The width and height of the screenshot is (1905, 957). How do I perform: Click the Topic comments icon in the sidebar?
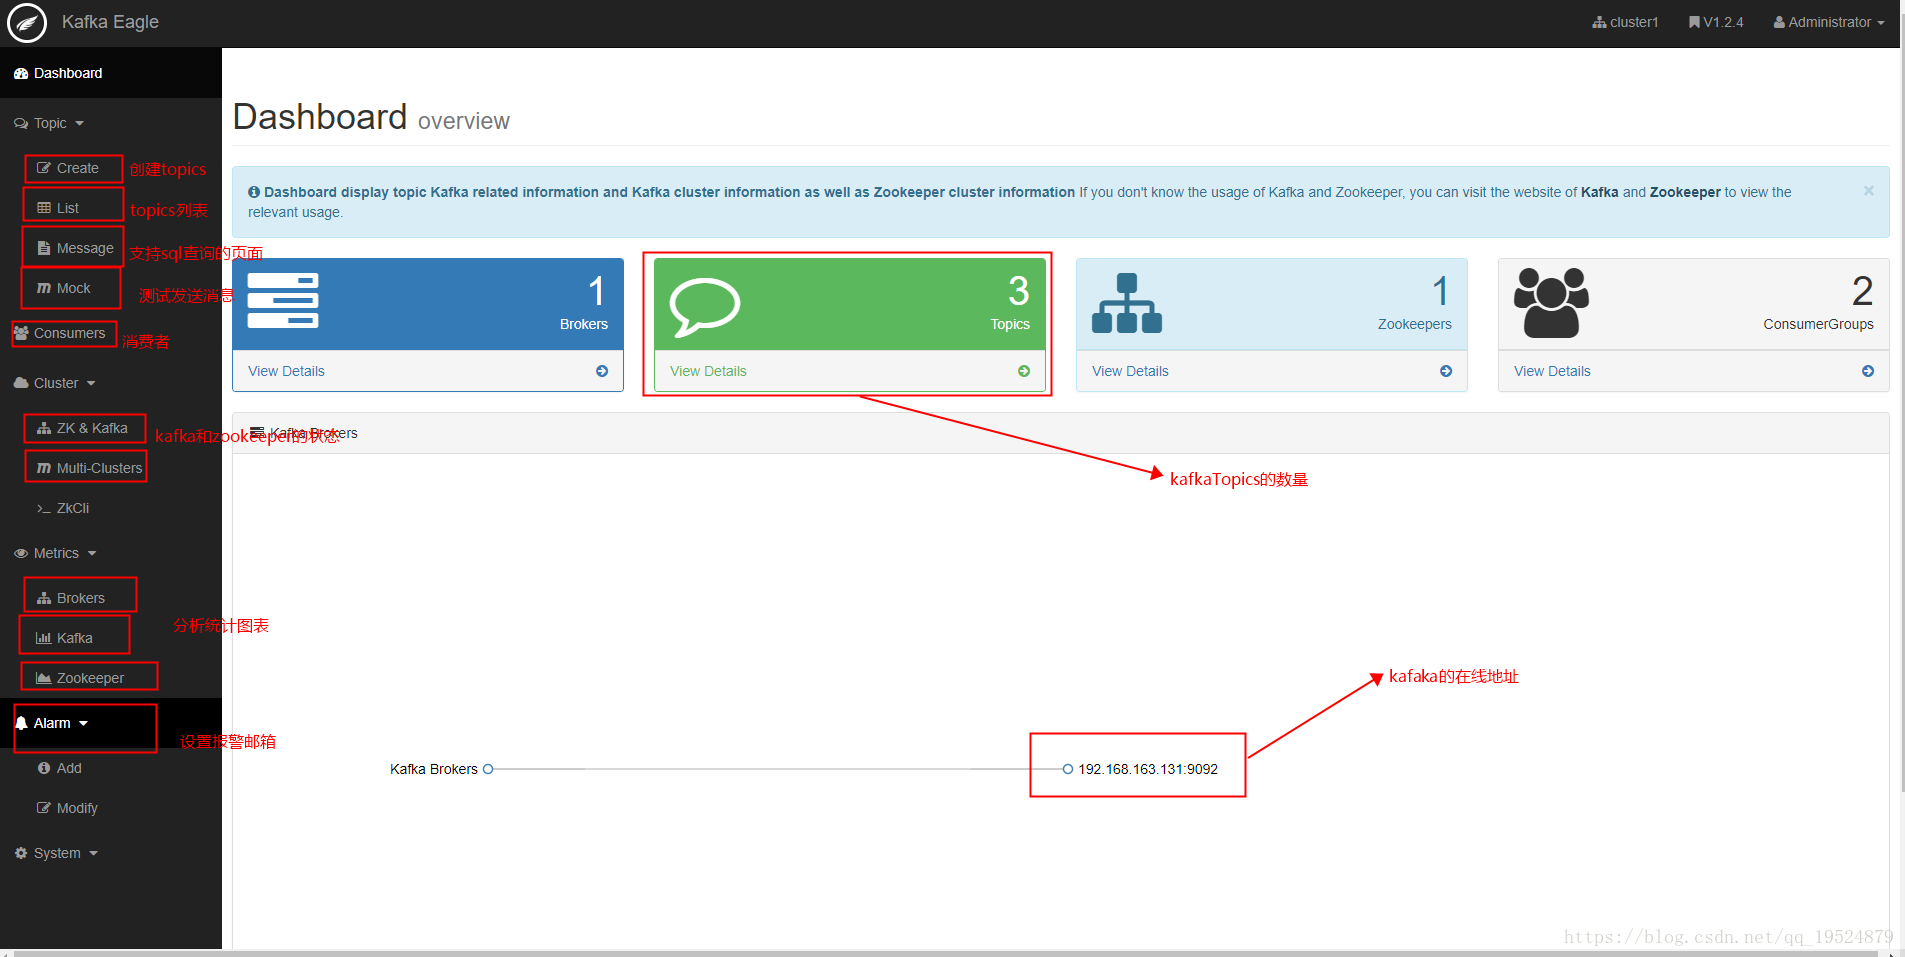21,123
